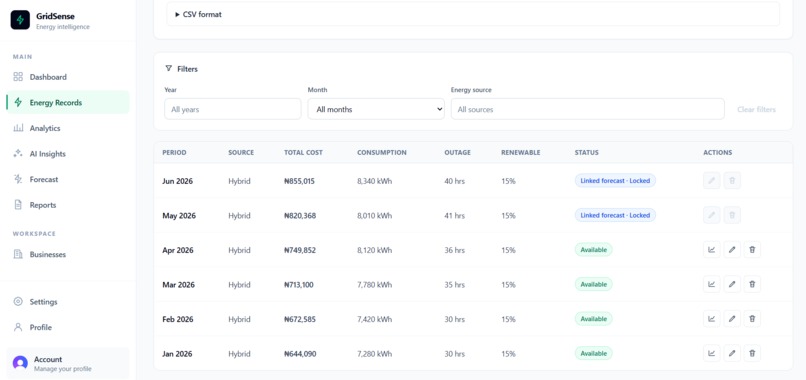Click the 7,780 kWh consumption cell

tap(374, 284)
